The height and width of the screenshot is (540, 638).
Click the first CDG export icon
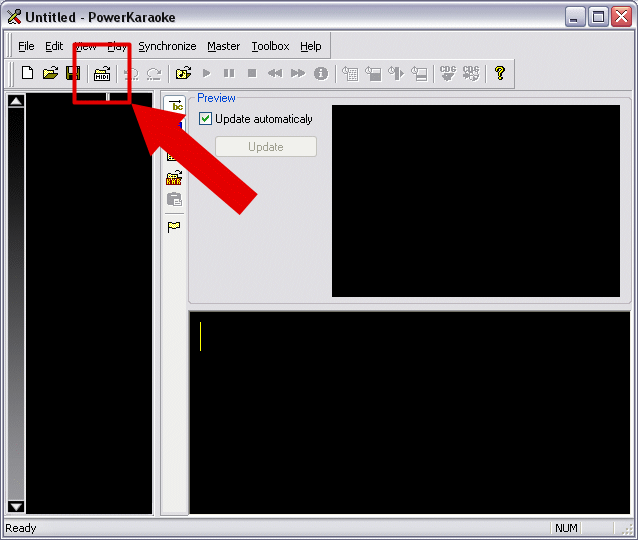(x=448, y=73)
